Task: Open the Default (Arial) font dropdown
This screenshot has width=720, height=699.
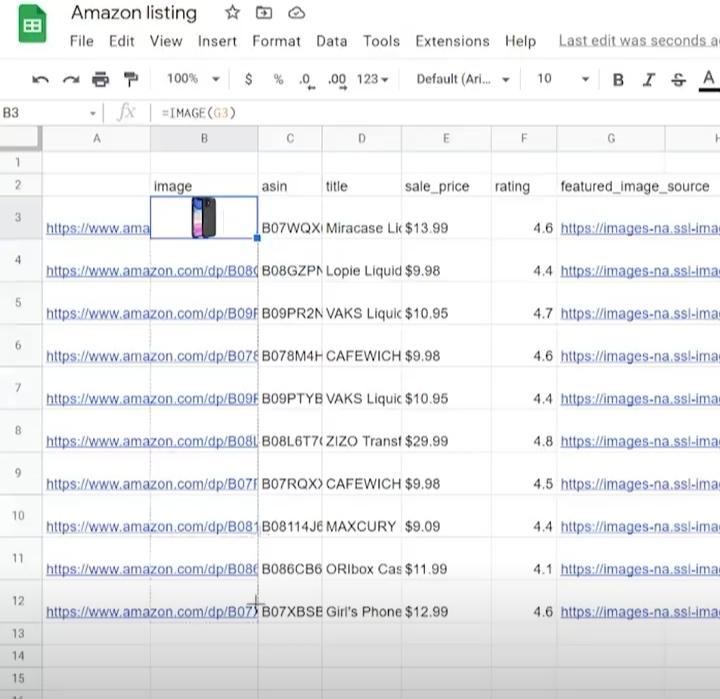Action: (462, 79)
